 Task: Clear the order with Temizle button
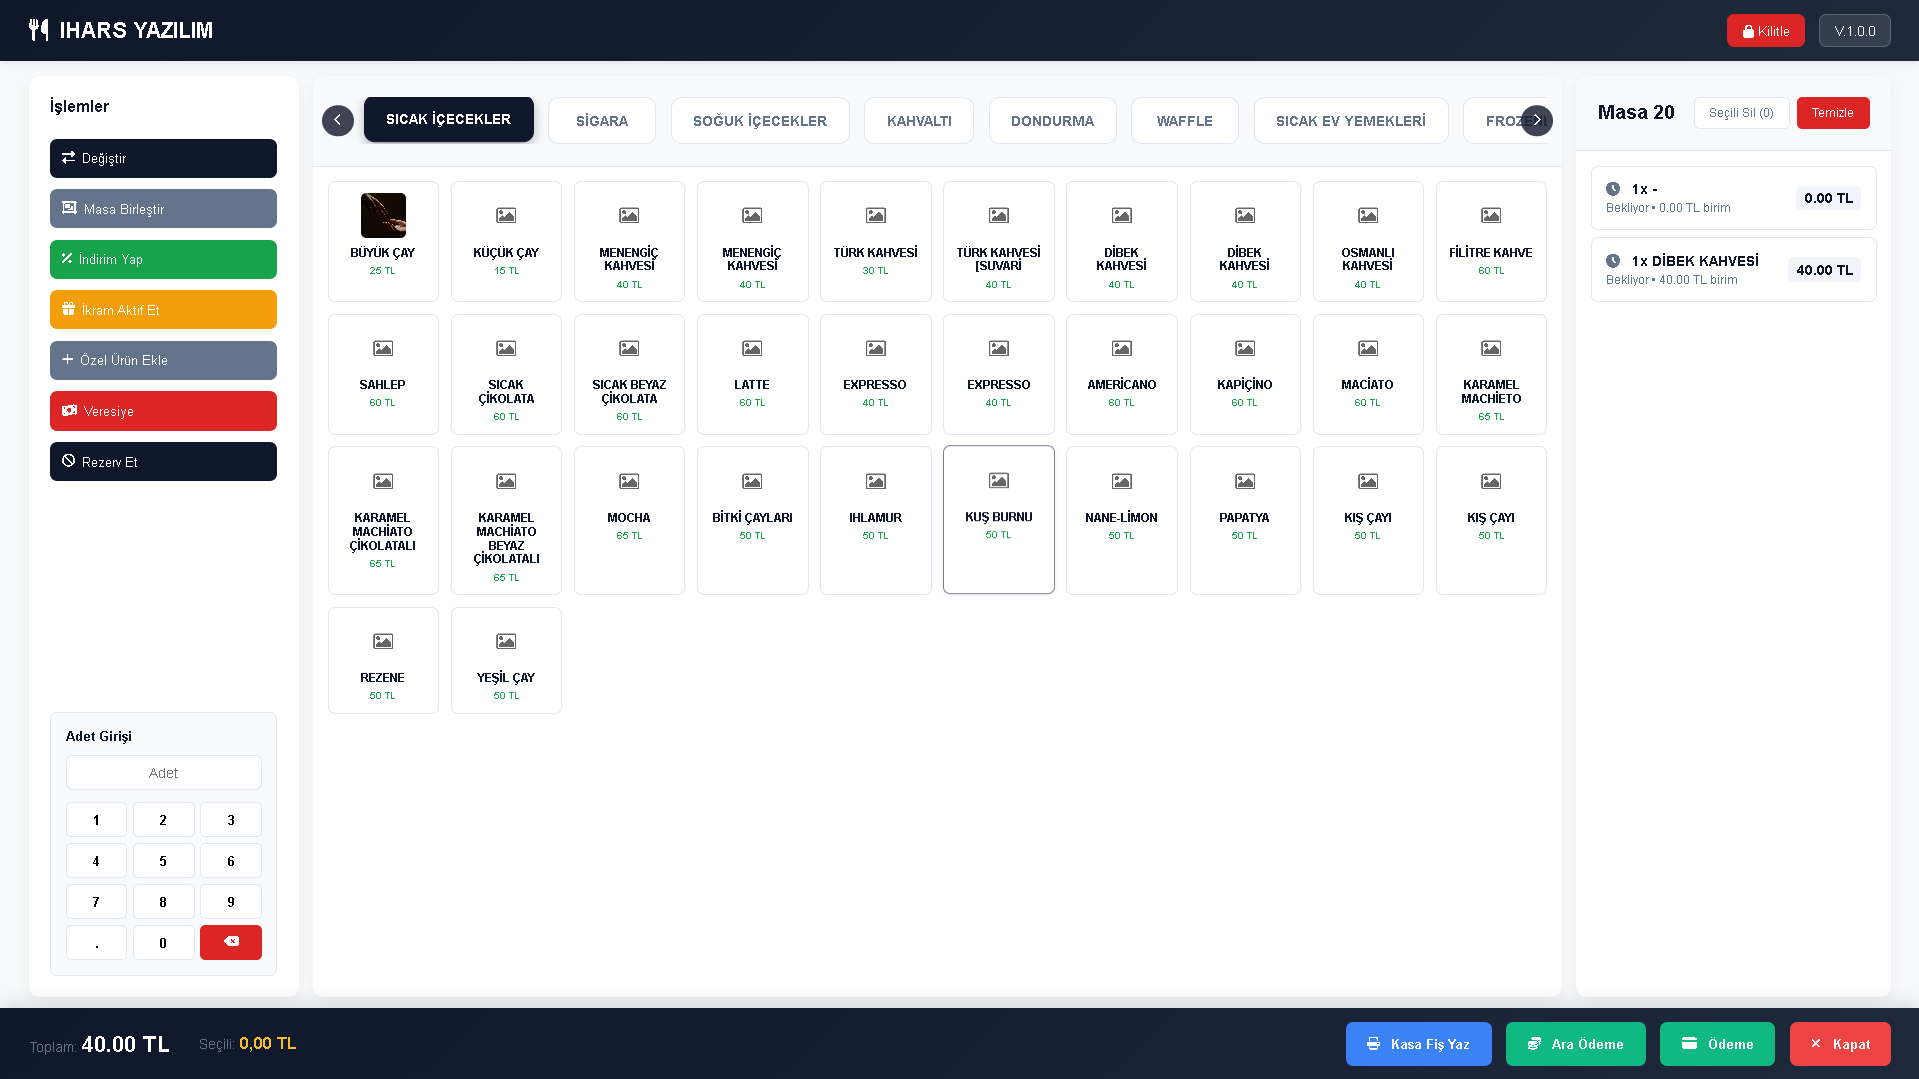[x=1832, y=113]
